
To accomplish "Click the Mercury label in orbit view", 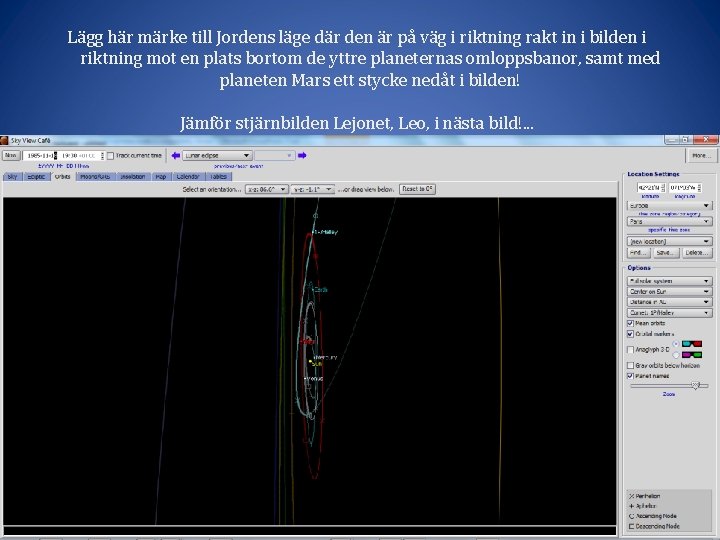I will pyautogui.click(x=326, y=357).
